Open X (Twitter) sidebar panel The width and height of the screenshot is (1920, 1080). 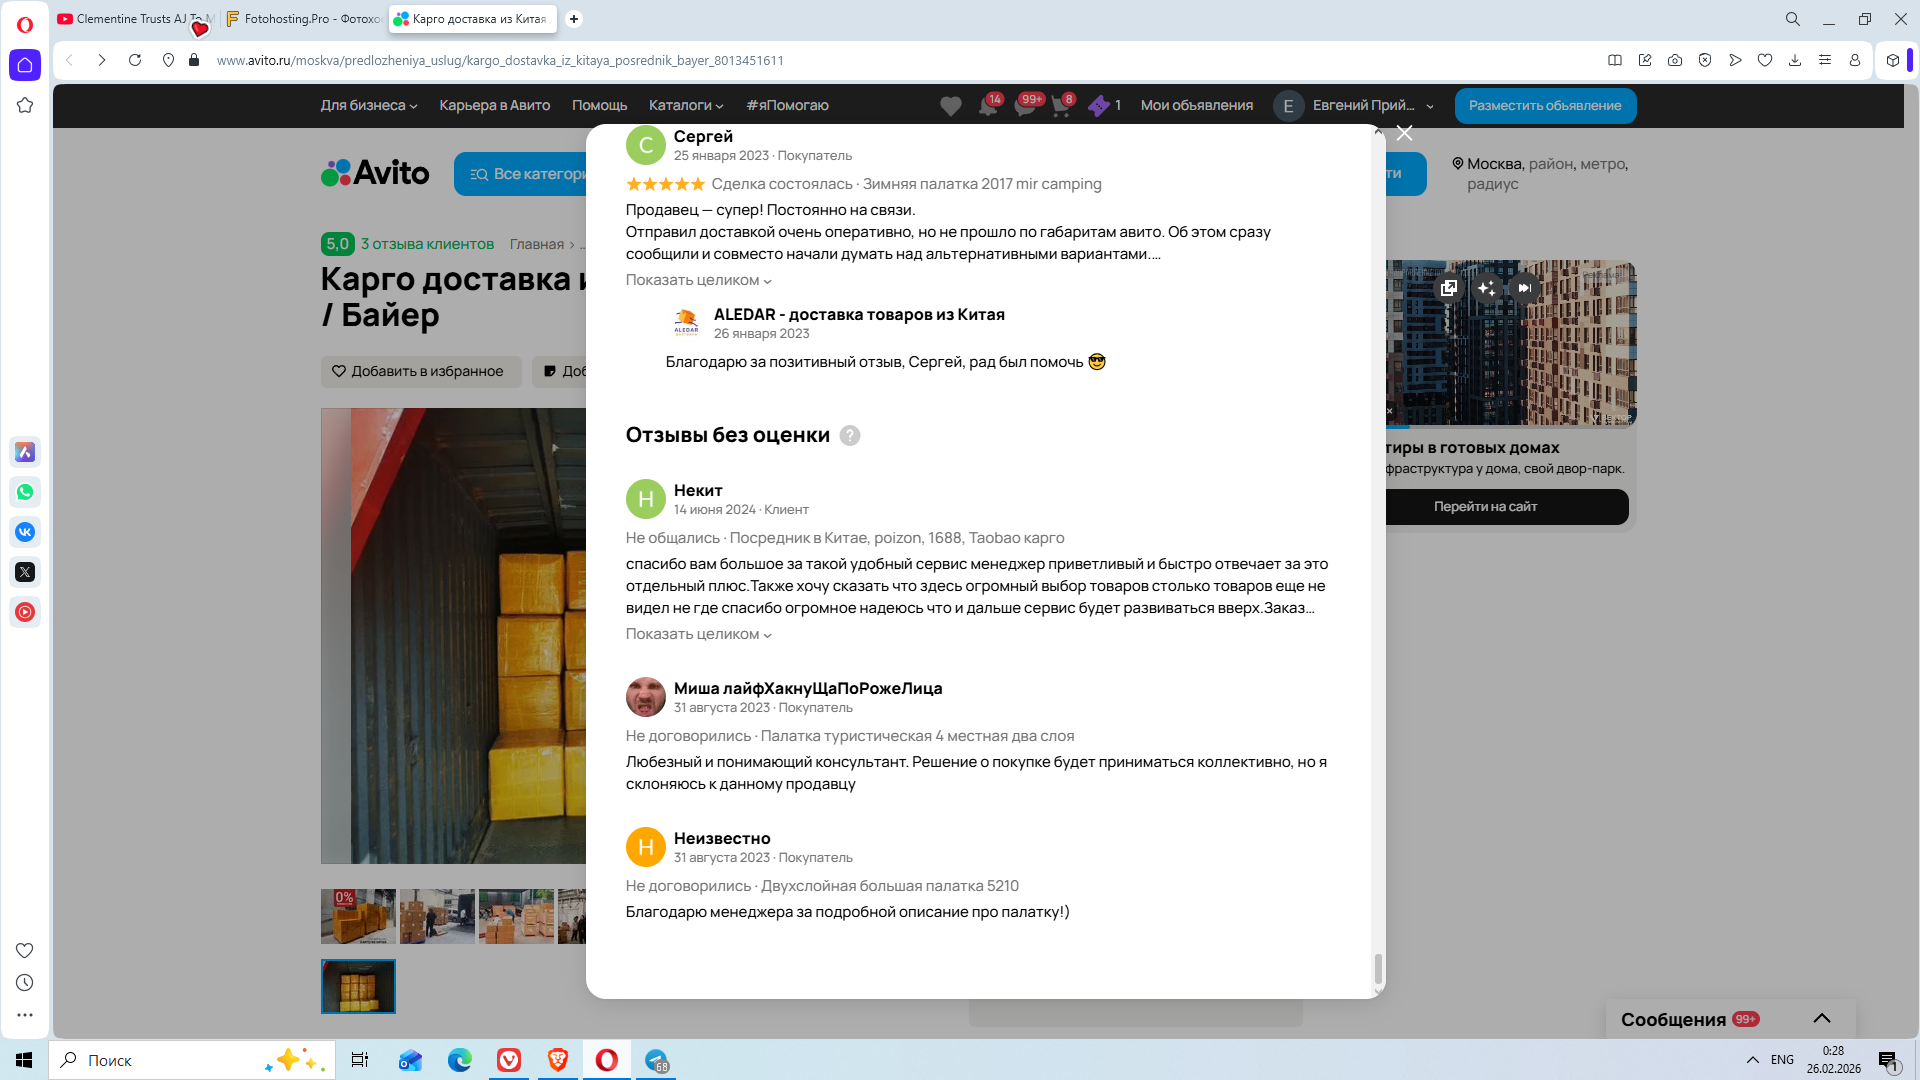pos(25,572)
